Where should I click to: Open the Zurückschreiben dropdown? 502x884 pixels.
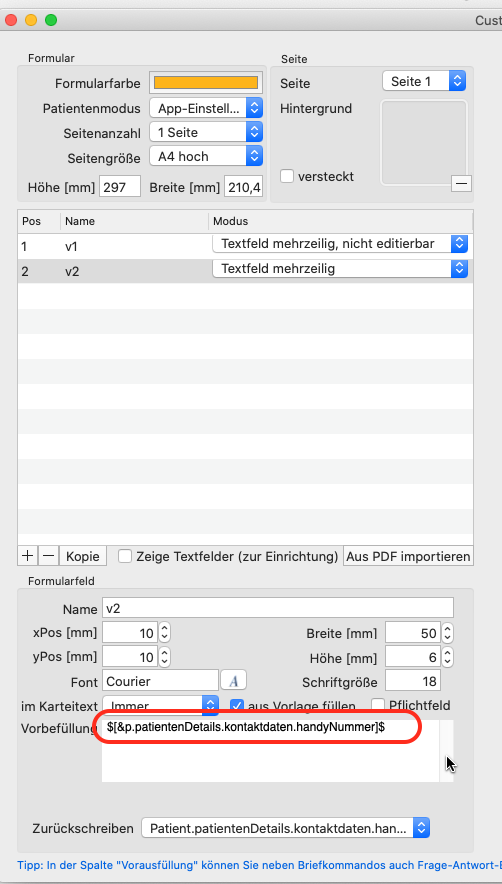(x=285, y=828)
